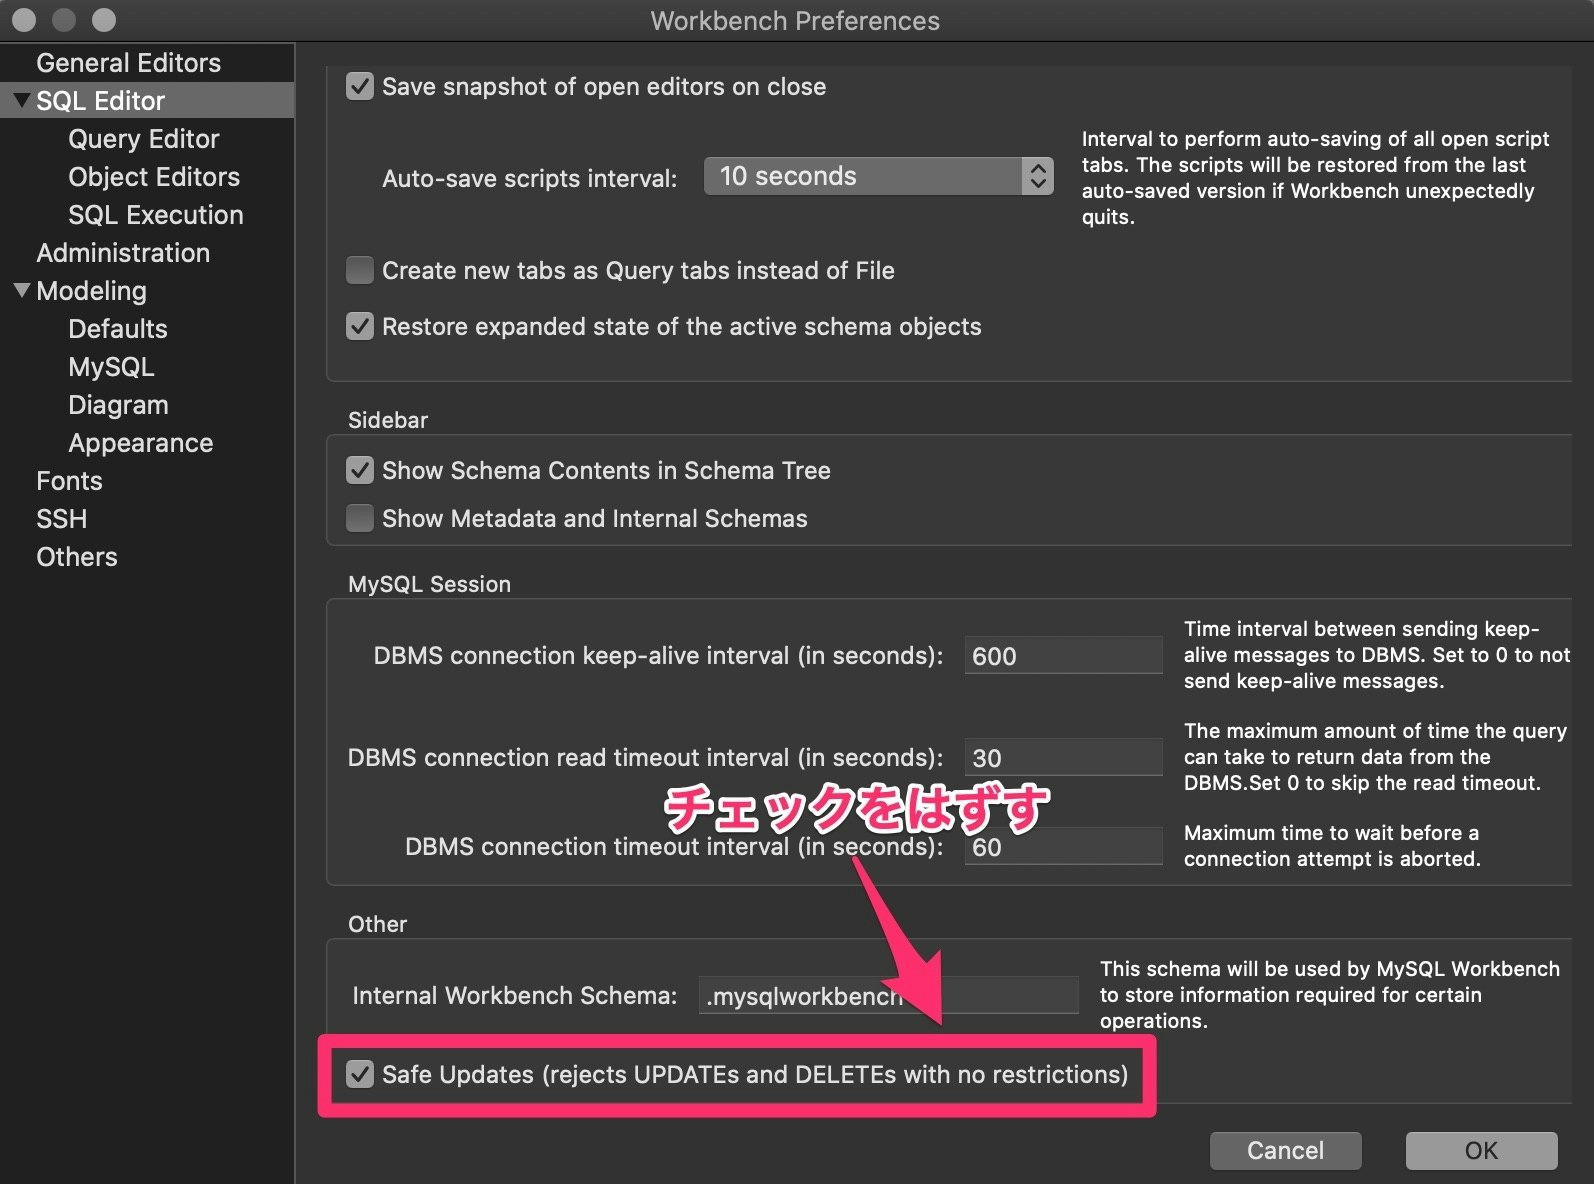
Task: Click the 'DBMS connection read timeout interval' label
Action: [x=645, y=758]
